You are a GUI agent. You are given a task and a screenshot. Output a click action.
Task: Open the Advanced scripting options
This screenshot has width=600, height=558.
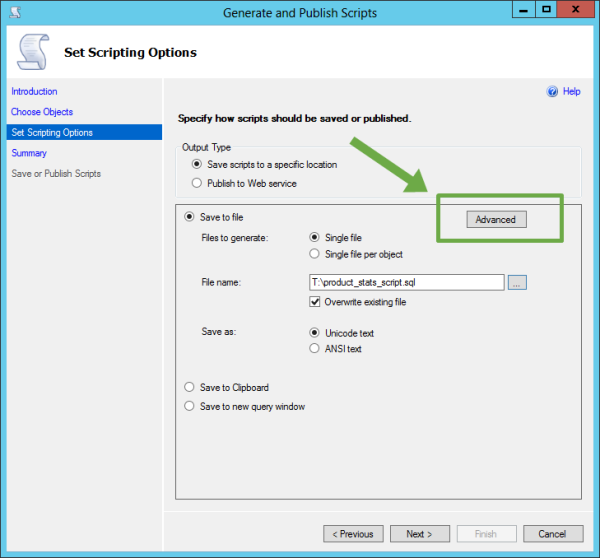tap(495, 219)
